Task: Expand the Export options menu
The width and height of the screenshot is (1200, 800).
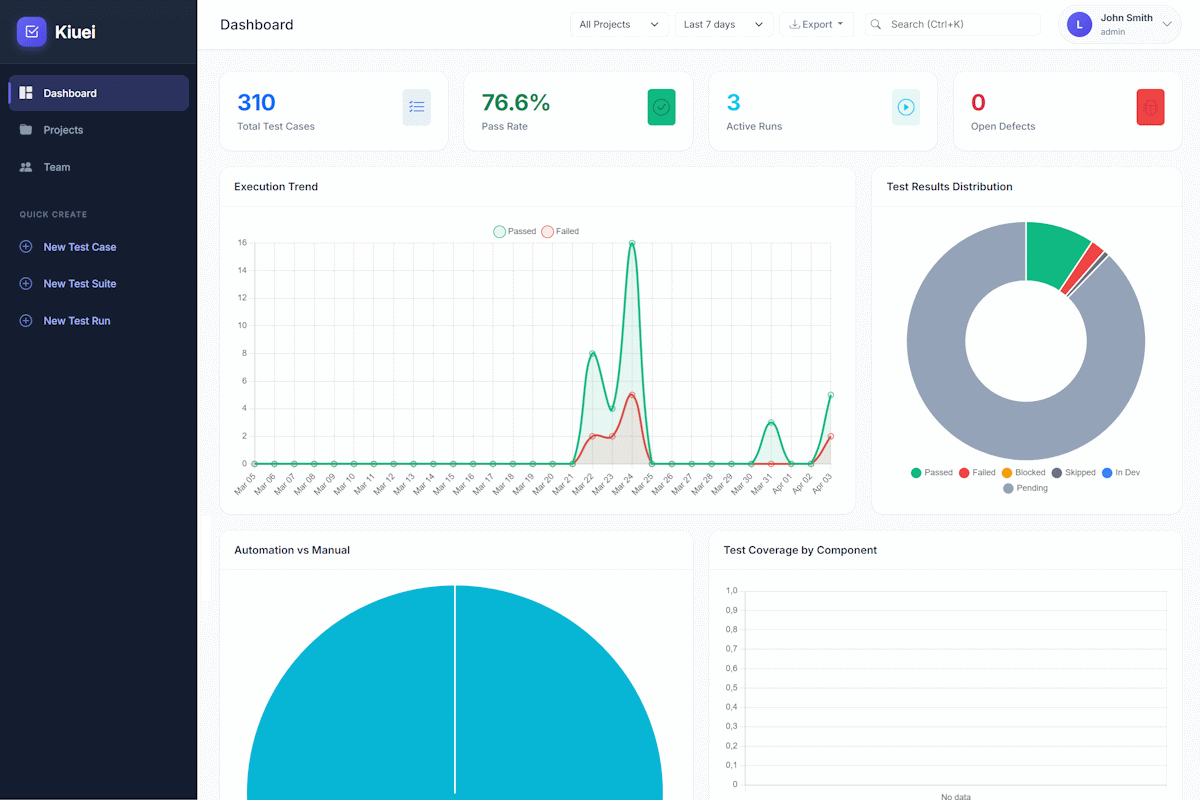Action: [x=816, y=23]
